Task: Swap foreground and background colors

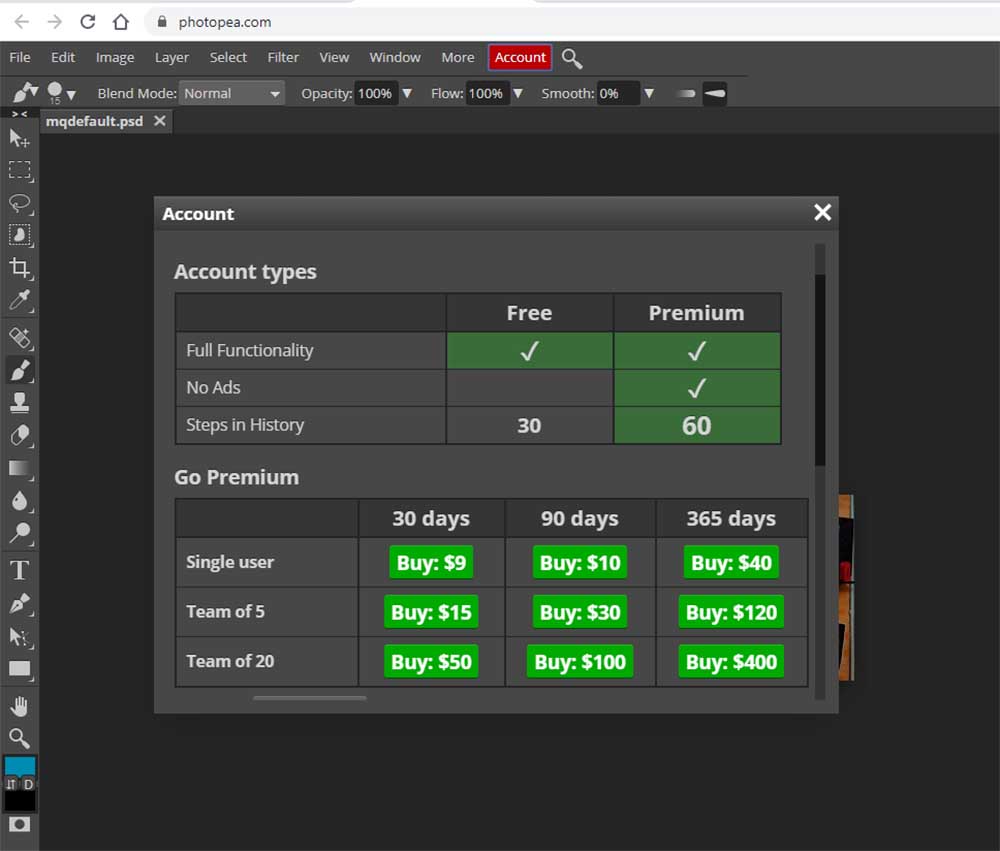Action: tap(11, 784)
